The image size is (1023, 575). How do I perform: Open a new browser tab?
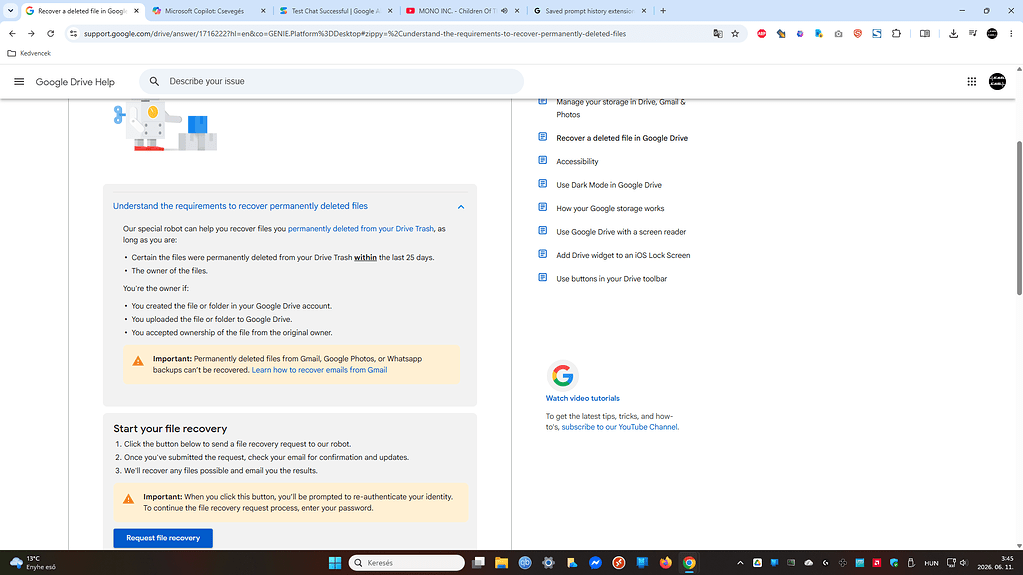(x=663, y=10)
